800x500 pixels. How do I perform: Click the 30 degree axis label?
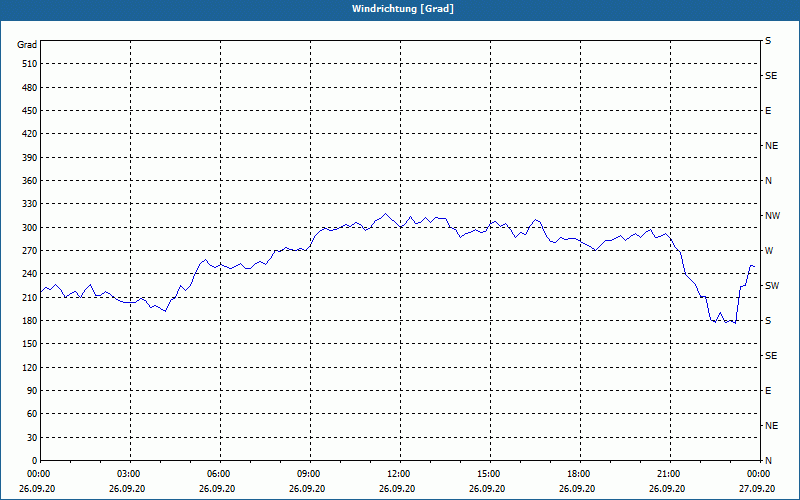click(32, 438)
